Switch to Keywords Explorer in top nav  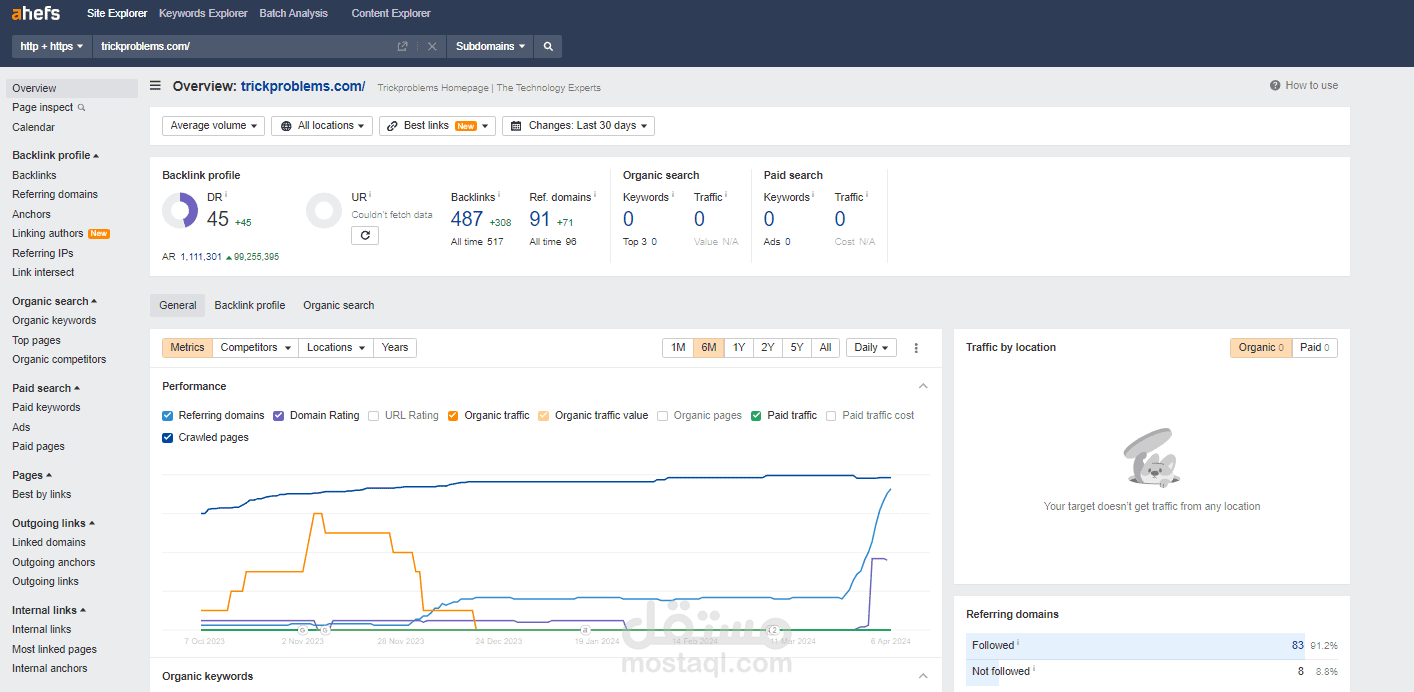[203, 13]
